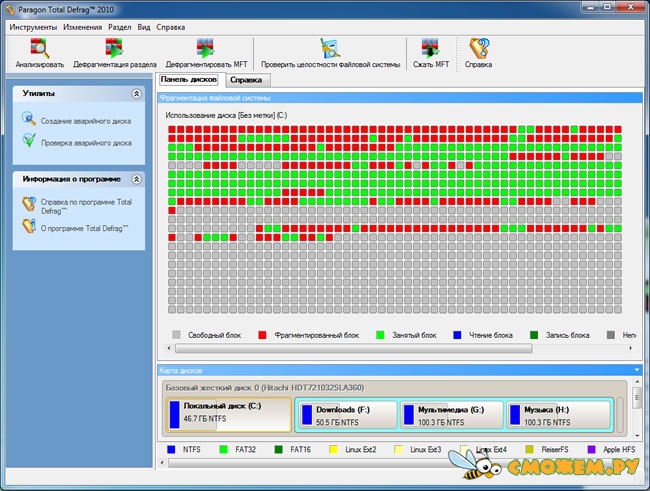
Task: Click the Linux Ext2 yellow legend swatch
Action: click(x=333, y=450)
